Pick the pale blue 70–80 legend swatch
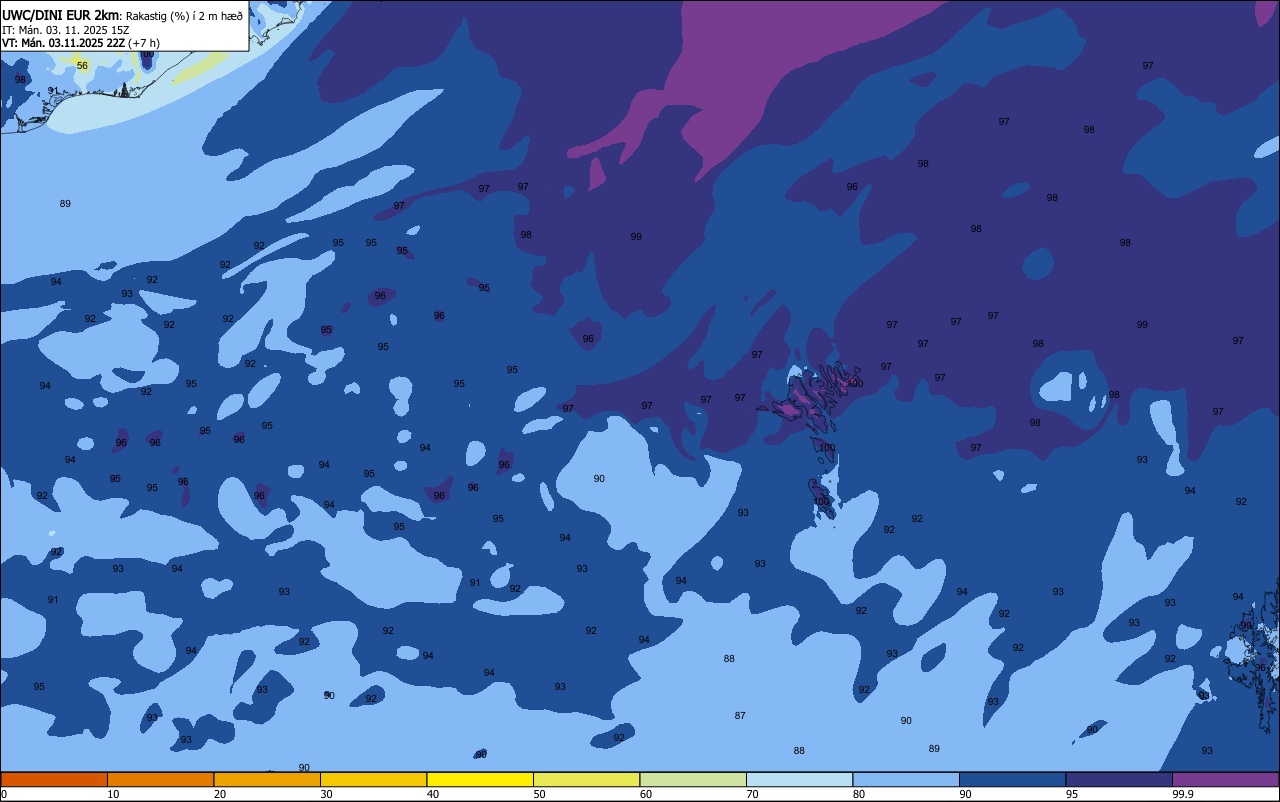This screenshot has width=1280, height=802. [x=799, y=779]
